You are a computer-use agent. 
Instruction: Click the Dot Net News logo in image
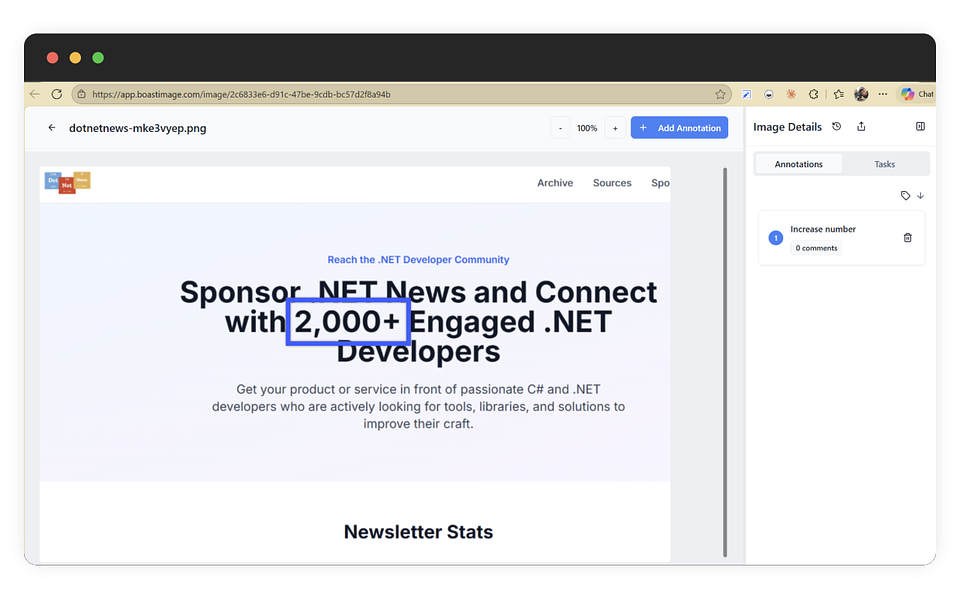coord(67,182)
